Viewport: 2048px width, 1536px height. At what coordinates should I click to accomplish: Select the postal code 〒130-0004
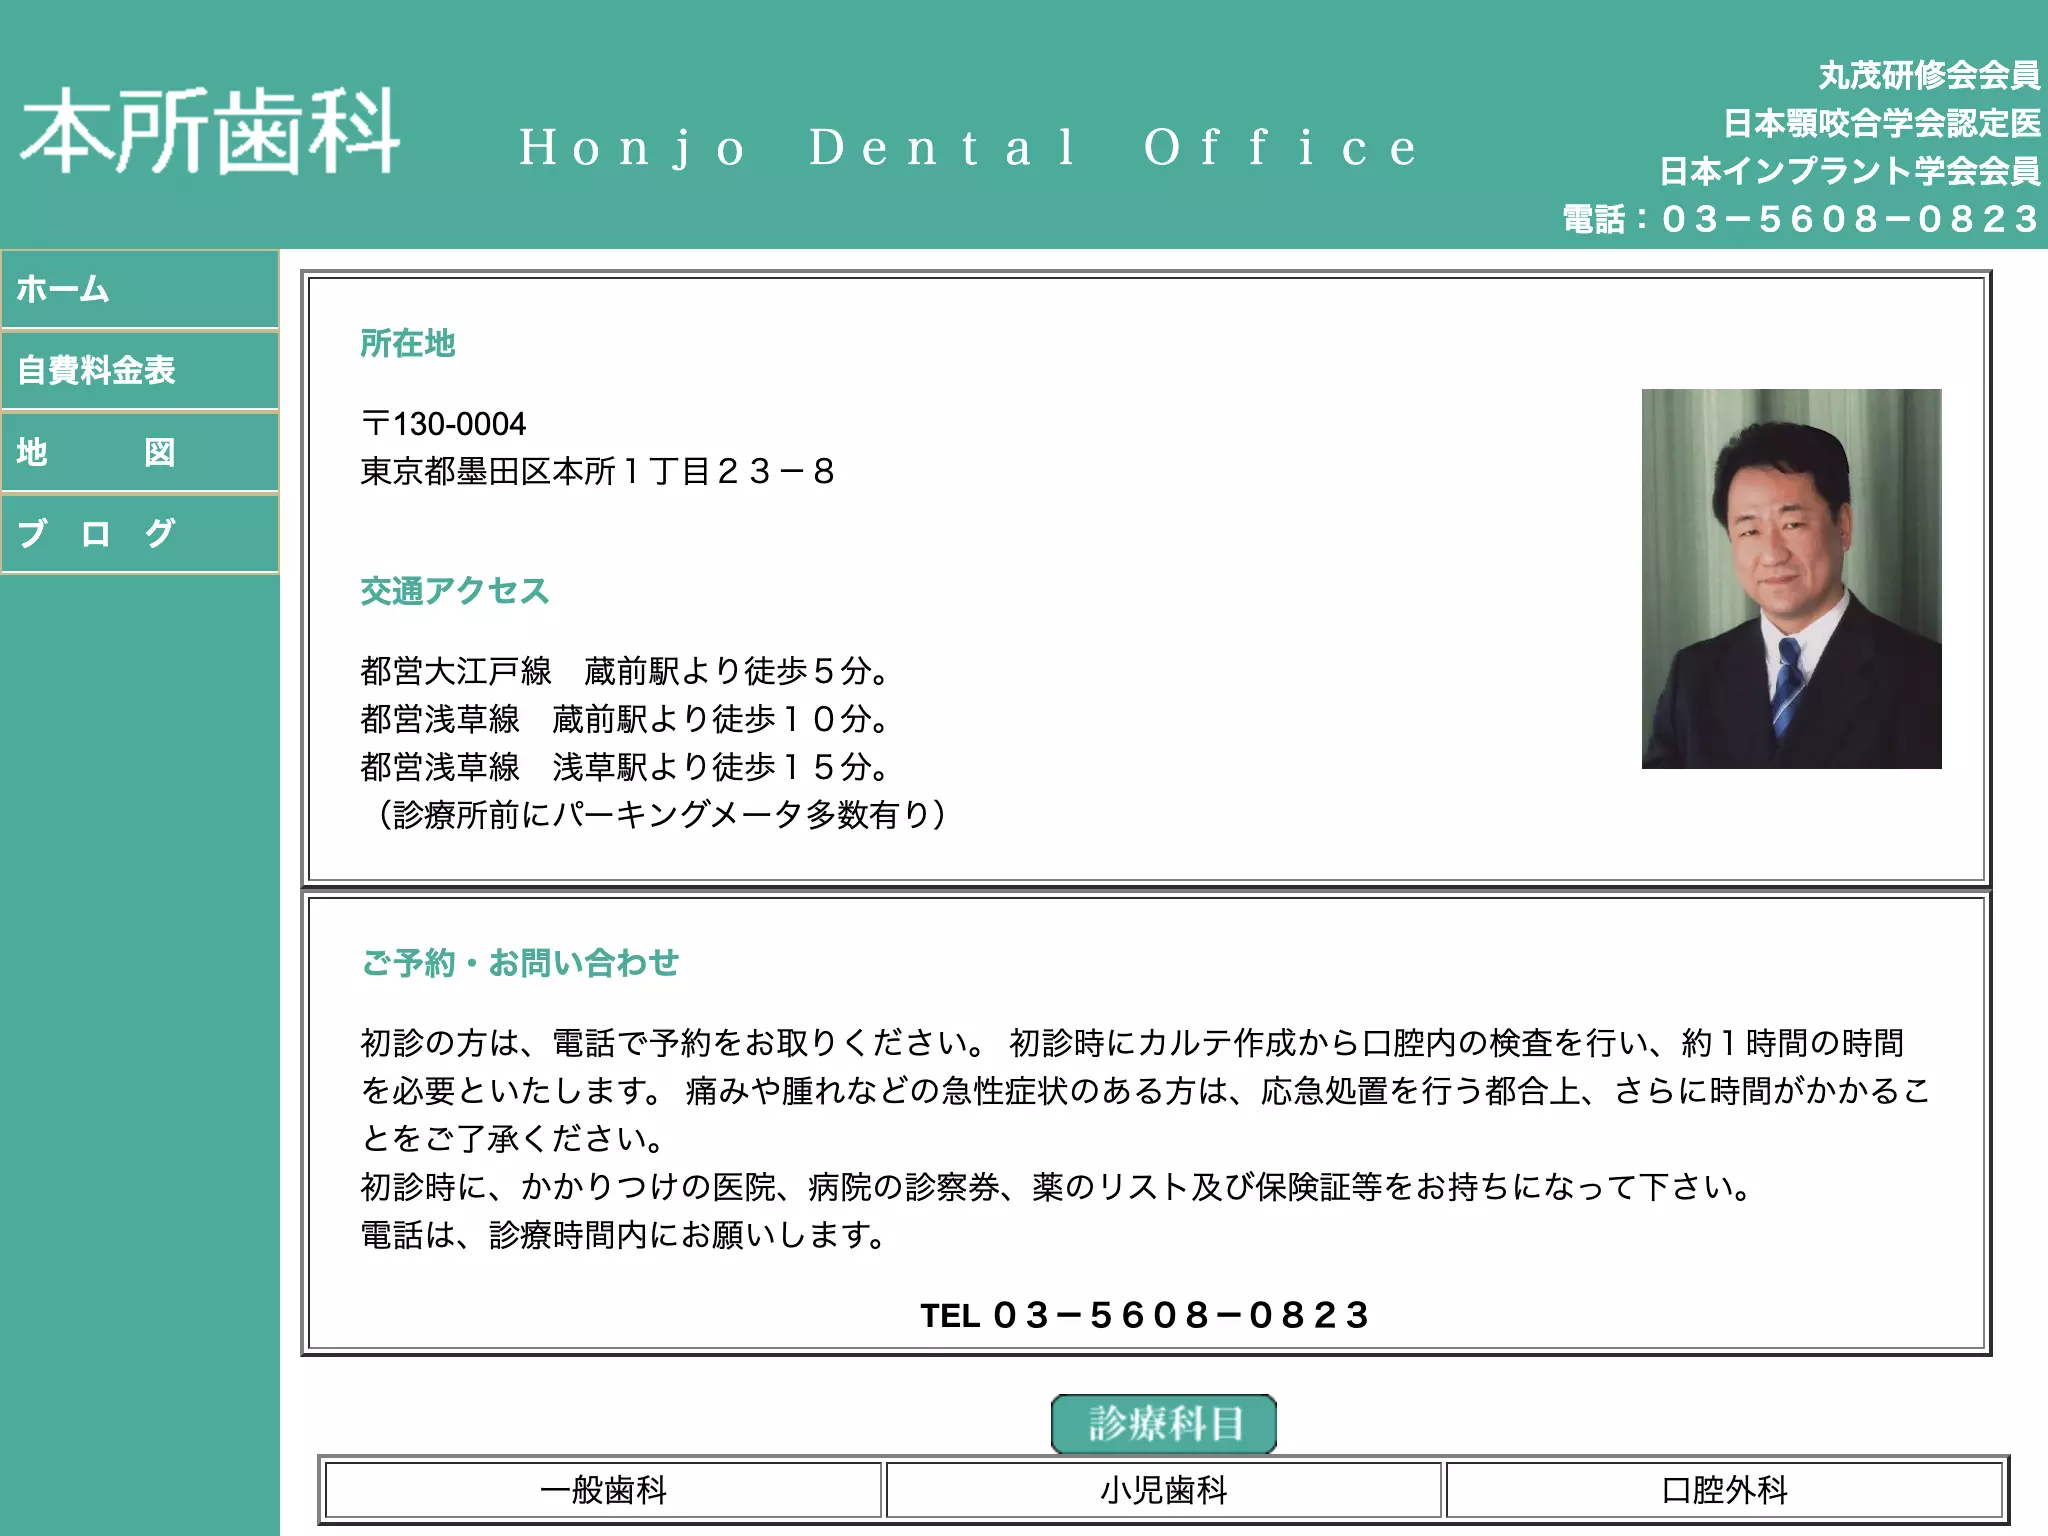point(443,424)
